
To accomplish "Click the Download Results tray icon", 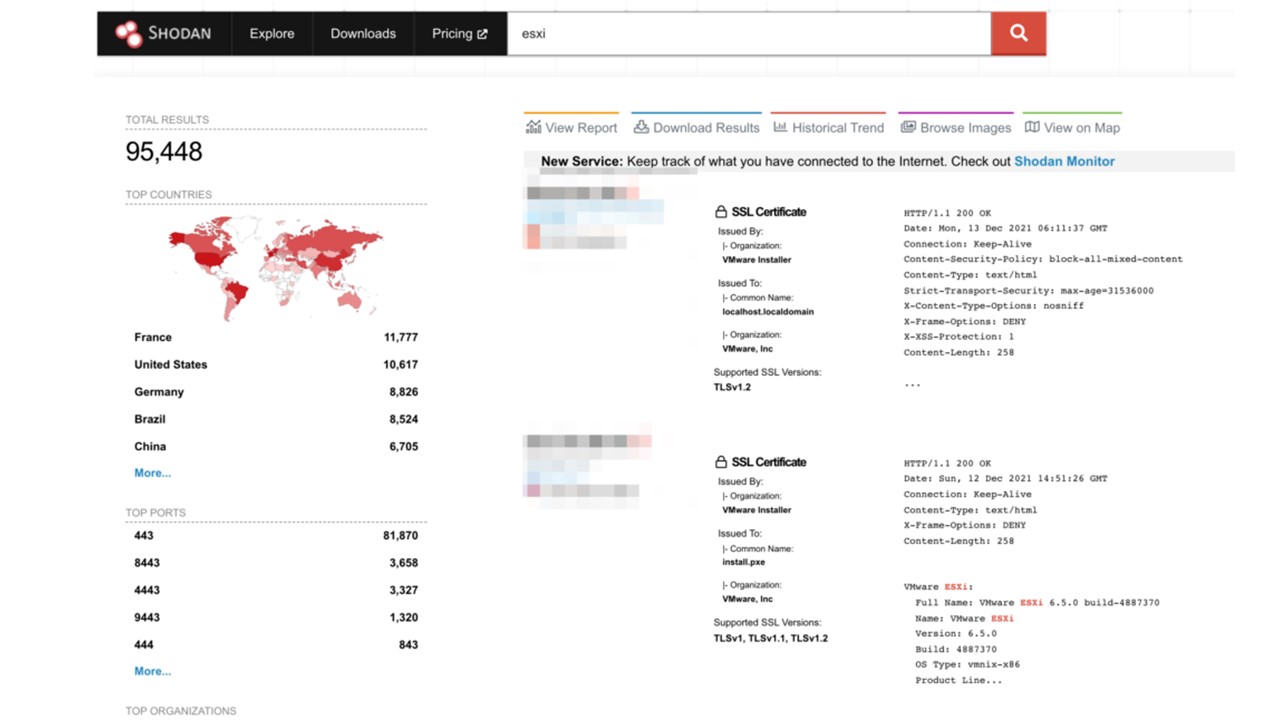I will coord(641,127).
